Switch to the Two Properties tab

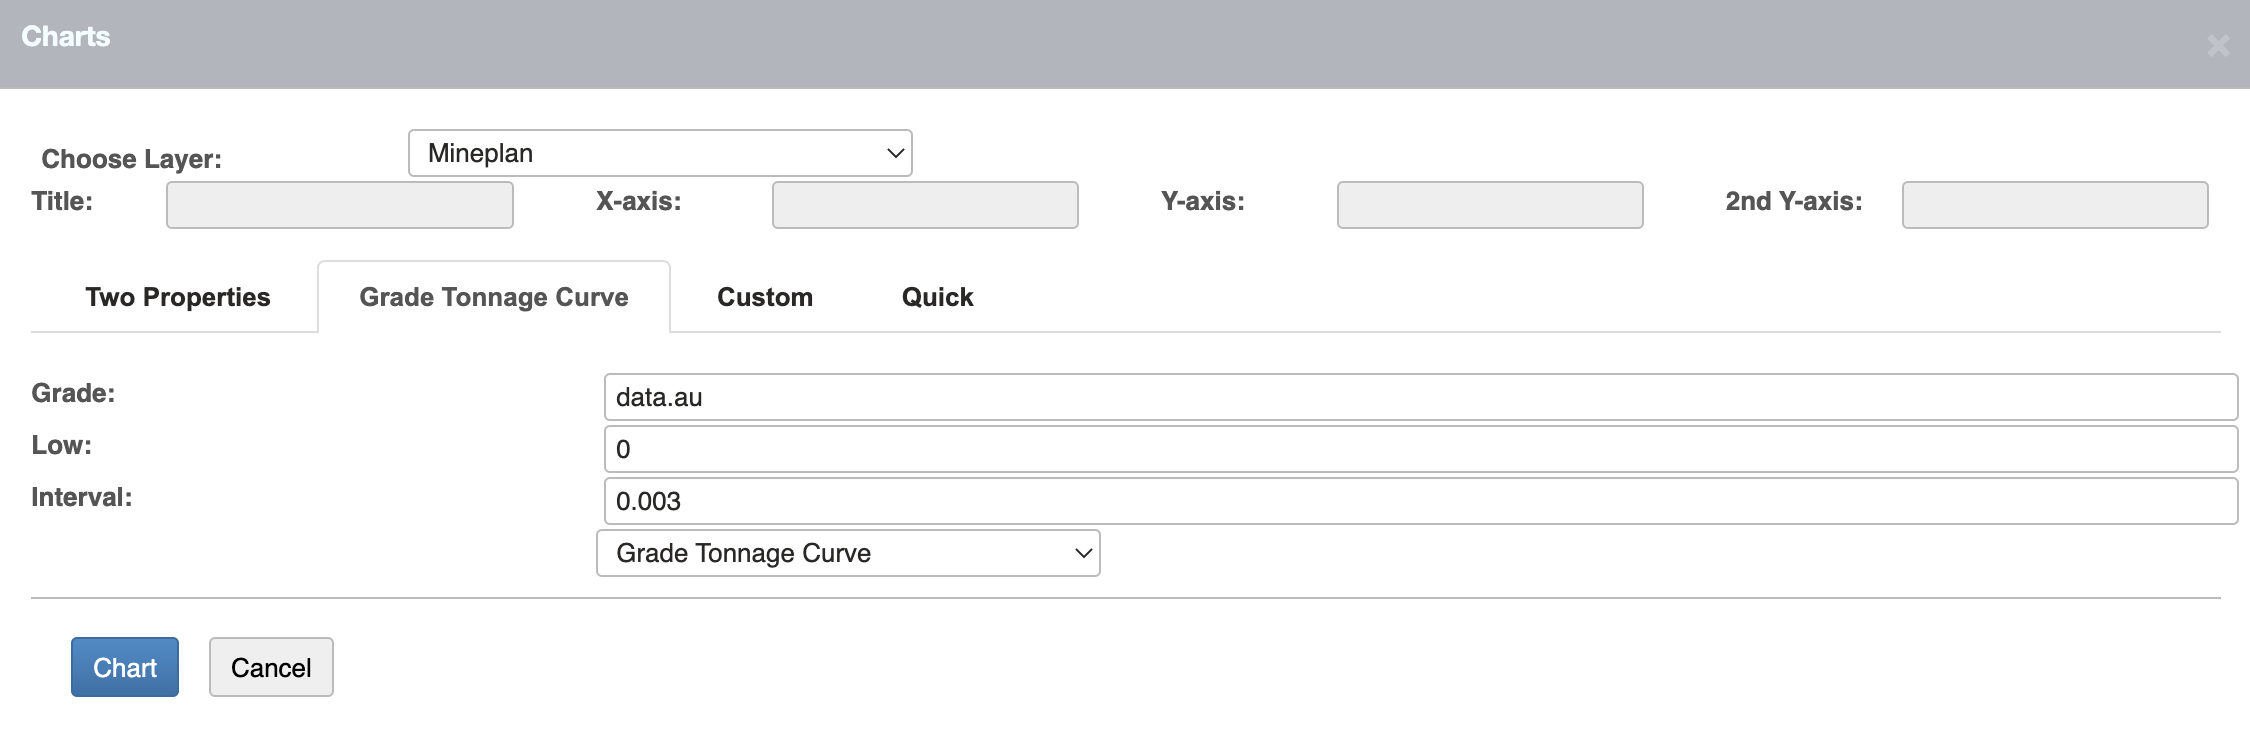pyautogui.click(x=178, y=297)
